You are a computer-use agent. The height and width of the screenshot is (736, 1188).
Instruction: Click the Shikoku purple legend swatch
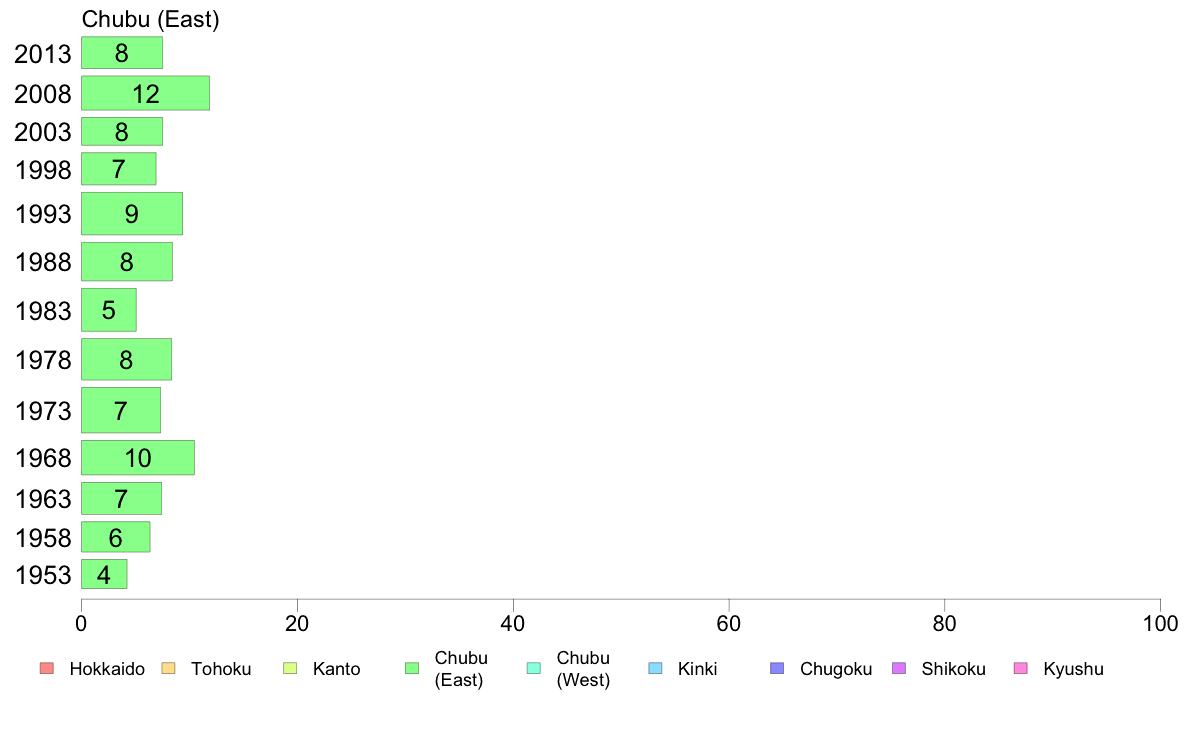pos(899,668)
